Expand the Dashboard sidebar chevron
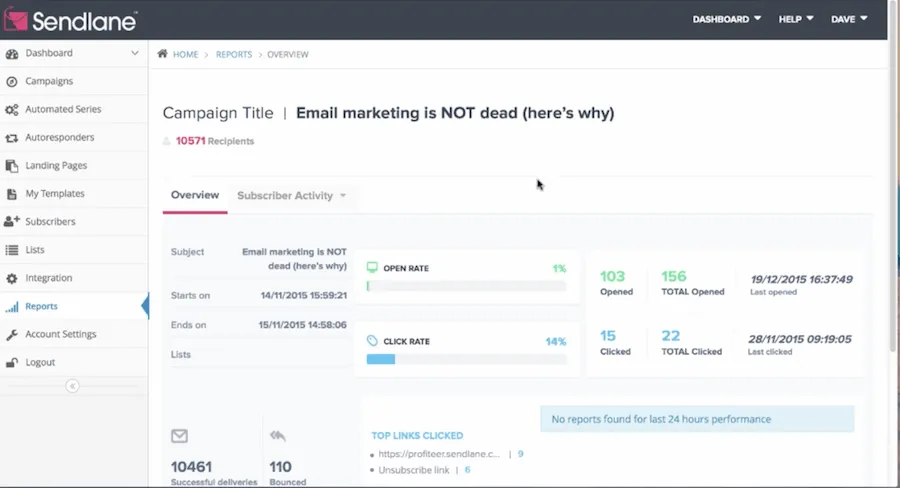The image size is (900, 488). (134, 53)
